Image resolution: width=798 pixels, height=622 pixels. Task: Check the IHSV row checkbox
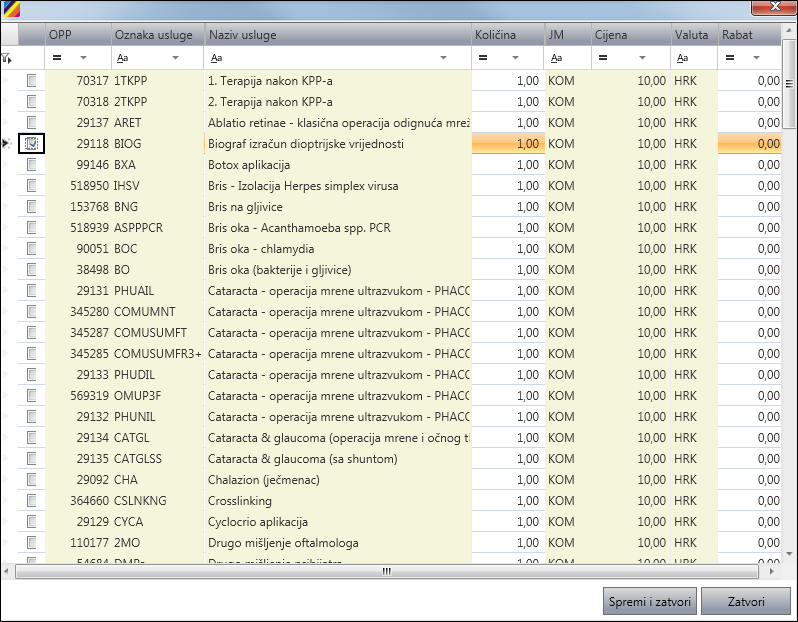click(32, 186)
